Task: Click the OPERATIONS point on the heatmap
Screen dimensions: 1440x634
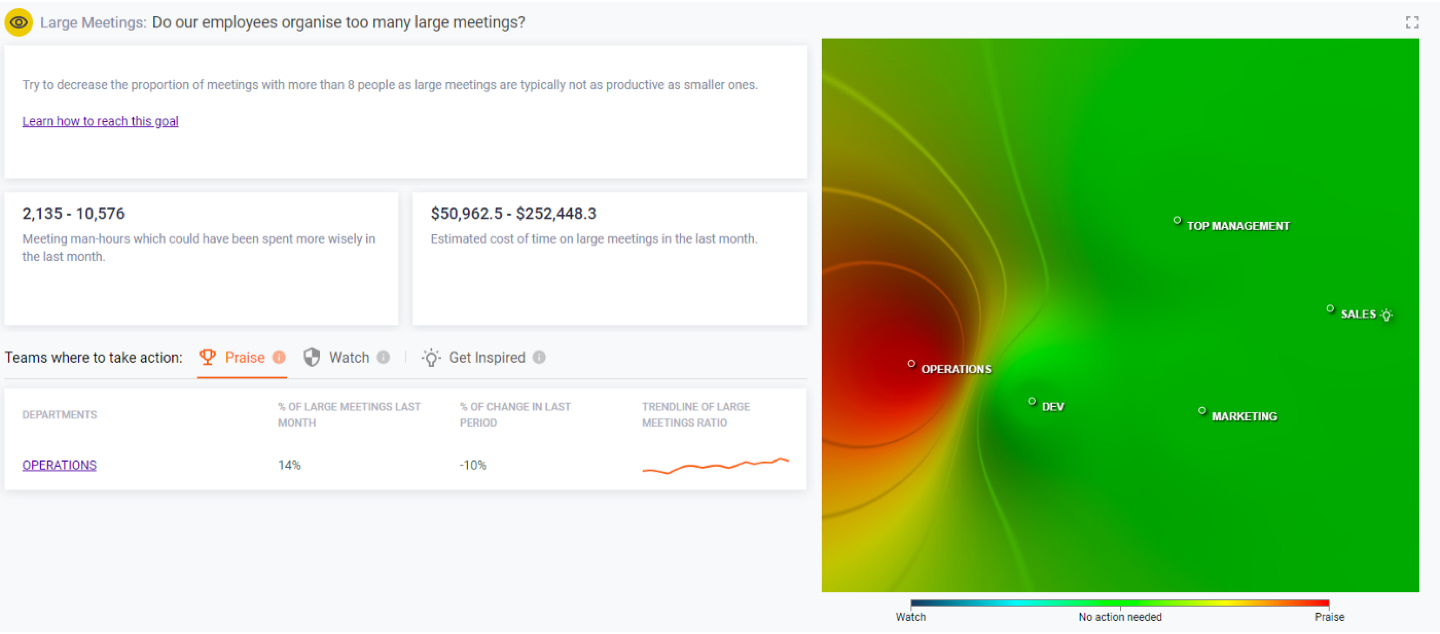Action: 911,364
